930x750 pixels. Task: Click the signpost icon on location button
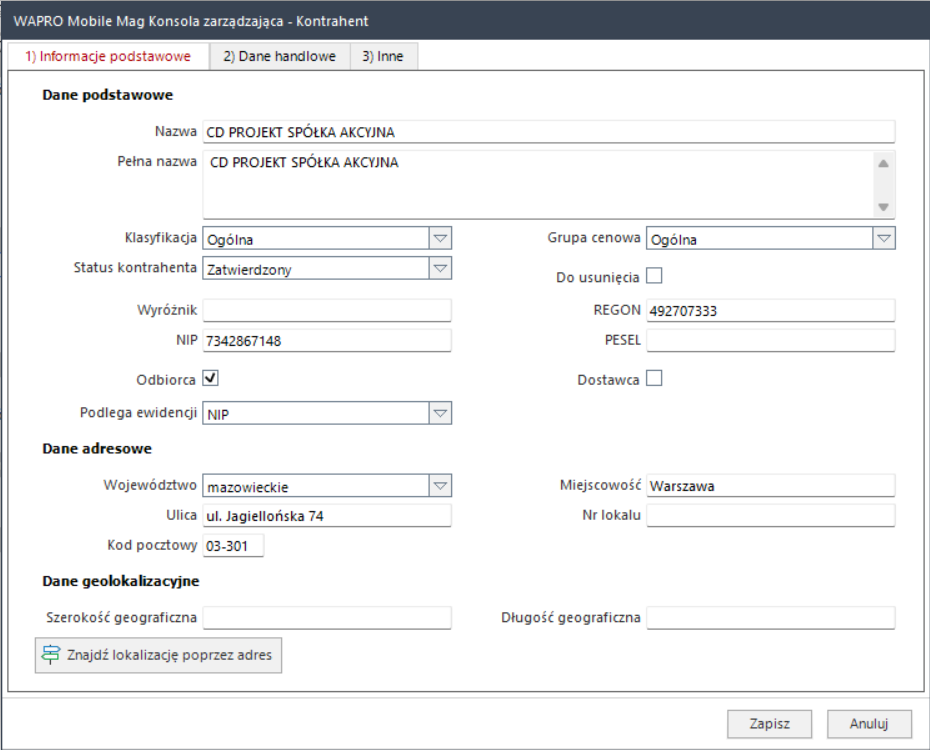(51, 655)
